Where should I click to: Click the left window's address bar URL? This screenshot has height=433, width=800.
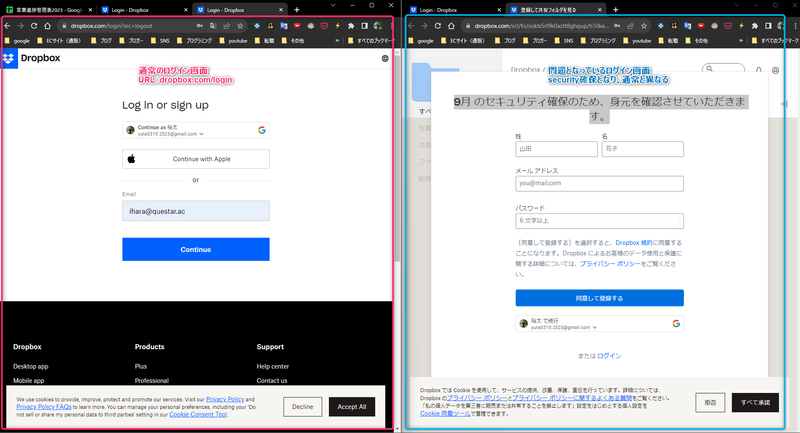click(x=111, y=26)
